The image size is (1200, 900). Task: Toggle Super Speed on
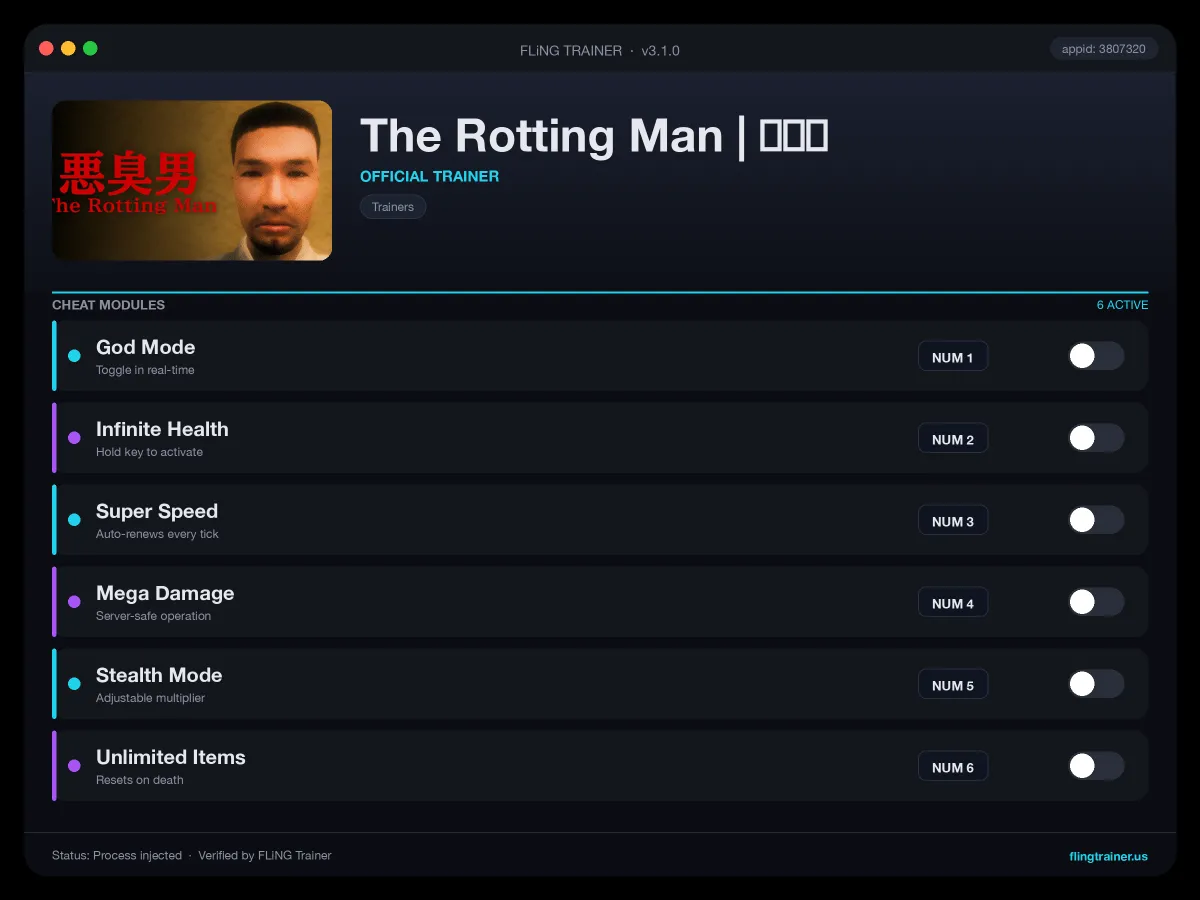[1096, 520]
